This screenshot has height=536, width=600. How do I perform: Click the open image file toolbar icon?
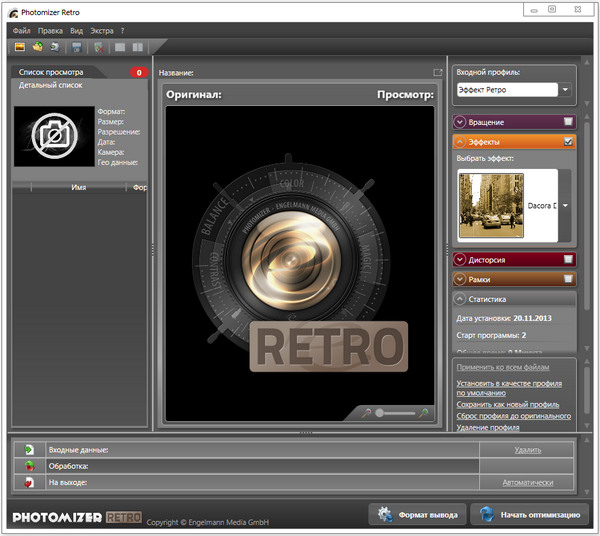point(19,47)
